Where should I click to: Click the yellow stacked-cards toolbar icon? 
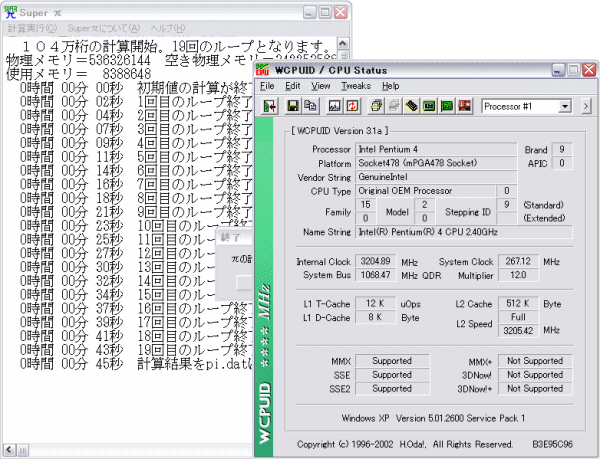click(376, 106)
